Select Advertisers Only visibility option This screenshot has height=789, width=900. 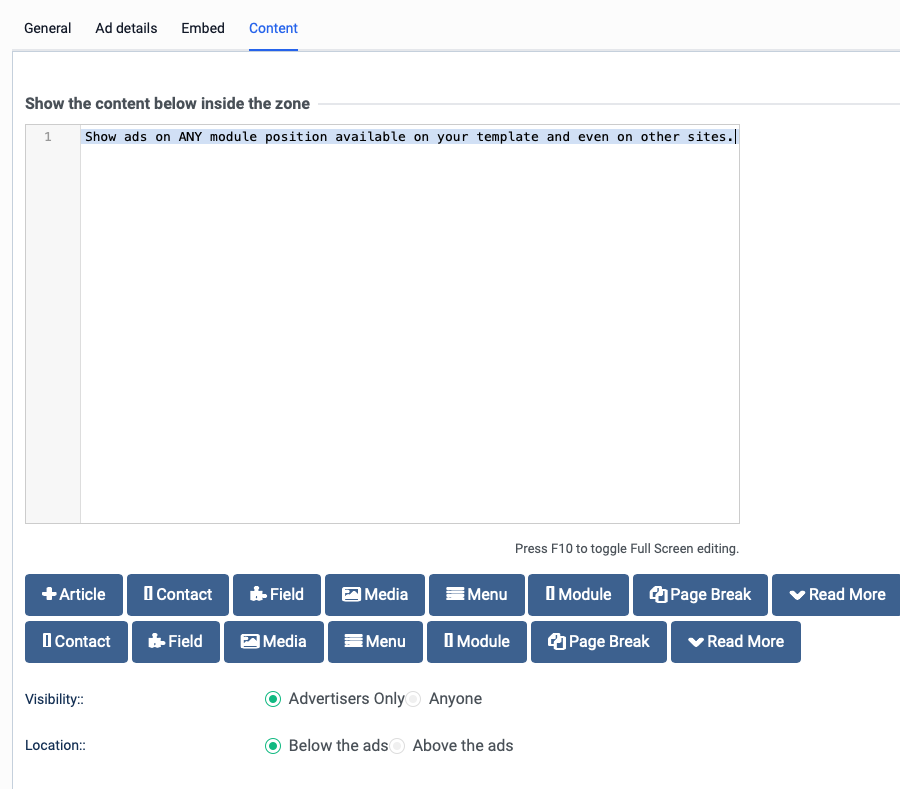coord(273,699)
